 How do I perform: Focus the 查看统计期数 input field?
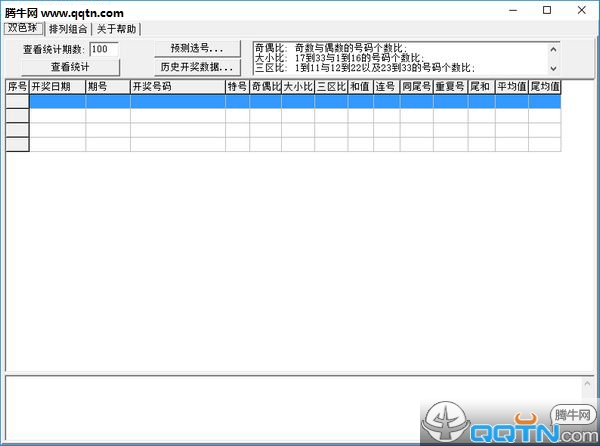pyautogui.click(x=104, y=49)
